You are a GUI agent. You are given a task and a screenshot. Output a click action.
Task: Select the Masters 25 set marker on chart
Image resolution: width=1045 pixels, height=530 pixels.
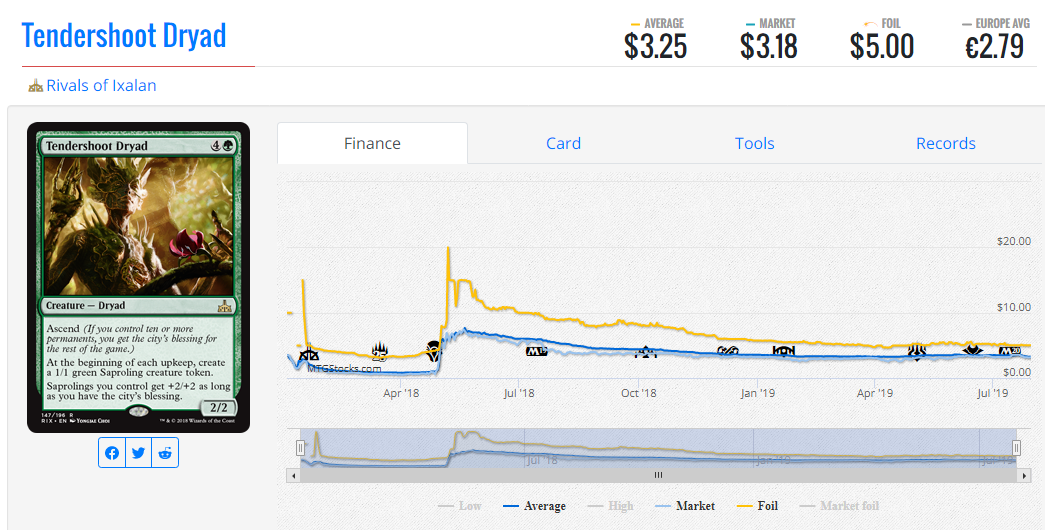pos(380,350)
